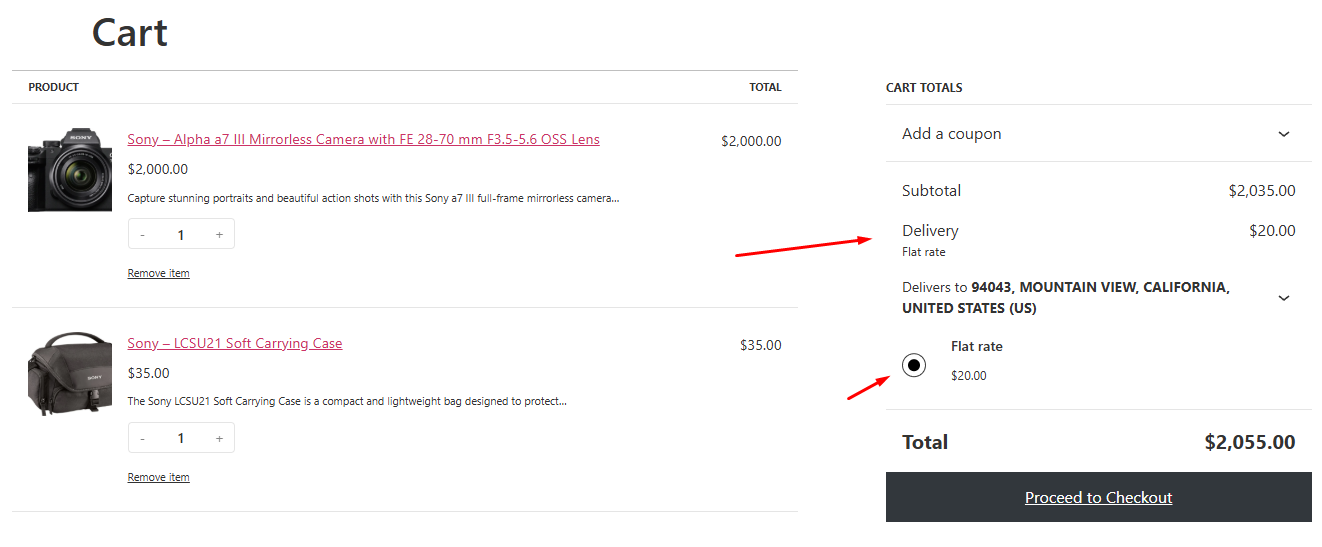Image resolution: width=1322 pixels, height=547 pixels.
Task: Click the Sony camera product thumbnail
Action: coord(70,170)
